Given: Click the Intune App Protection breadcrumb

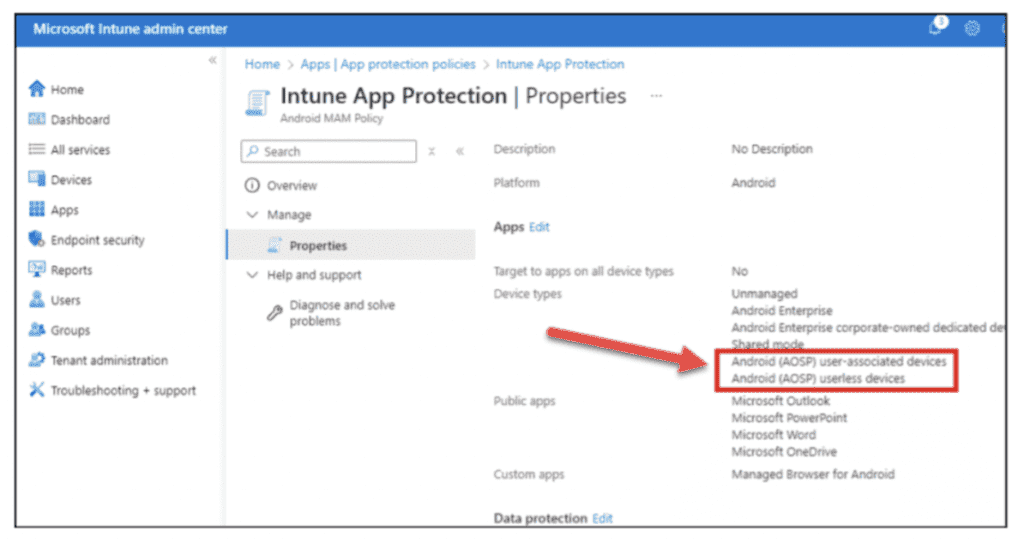Looking at the screenshot, I should (x=560, y=64).
